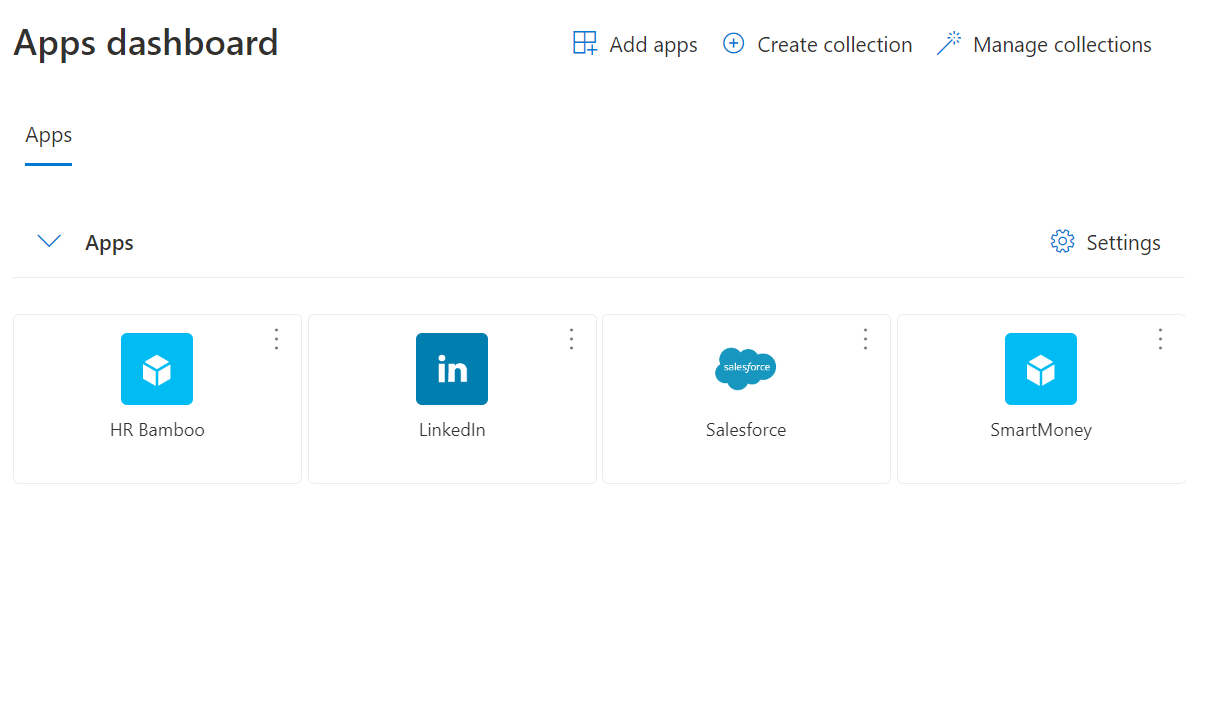Click the Manage collections label
The image size is (1215, 714).
(x=1062, y=45)
